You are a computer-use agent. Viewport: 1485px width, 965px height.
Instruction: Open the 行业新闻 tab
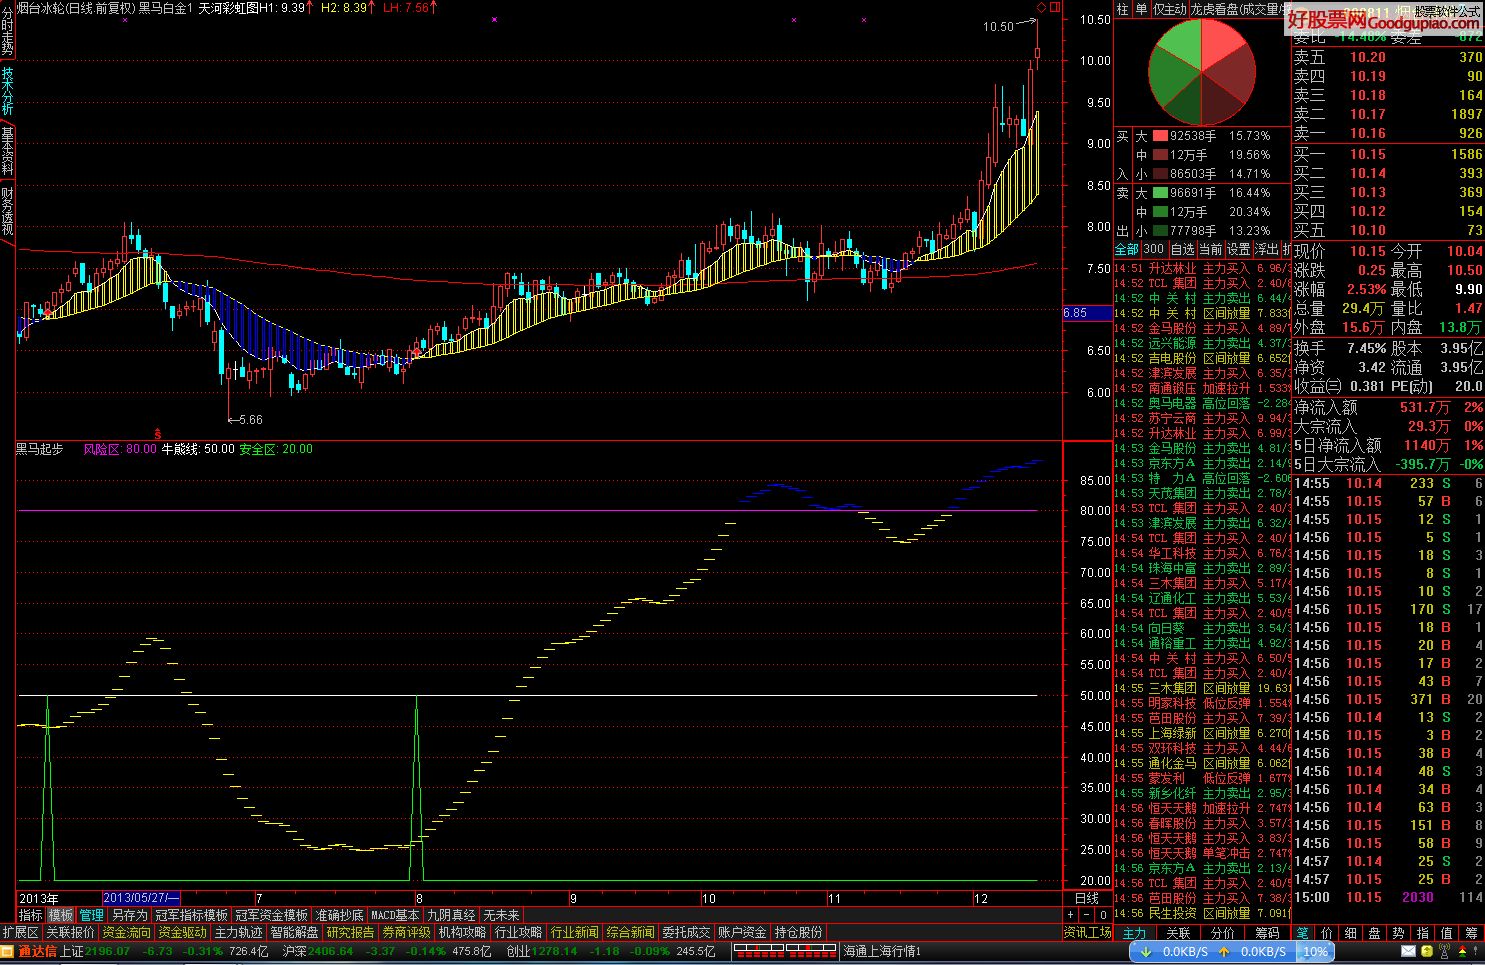pos(574,932)
